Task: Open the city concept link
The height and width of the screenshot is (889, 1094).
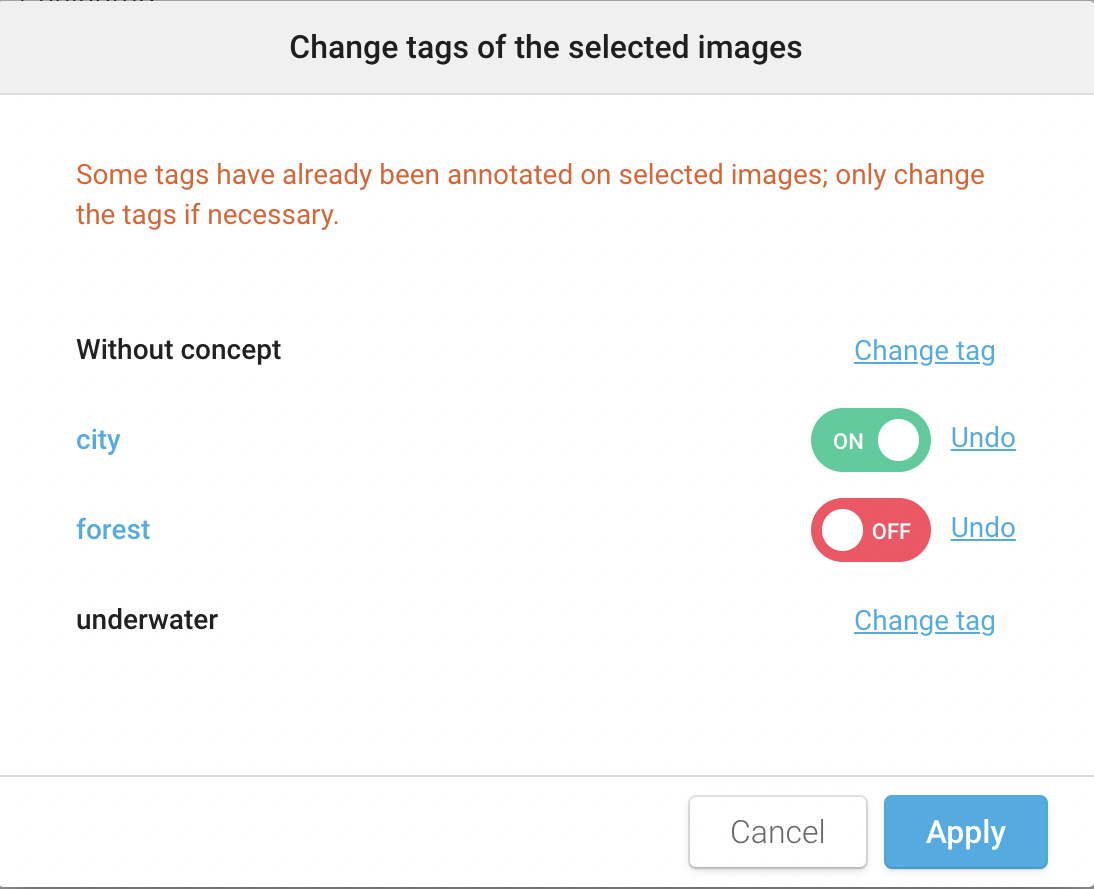Action: 98,440
